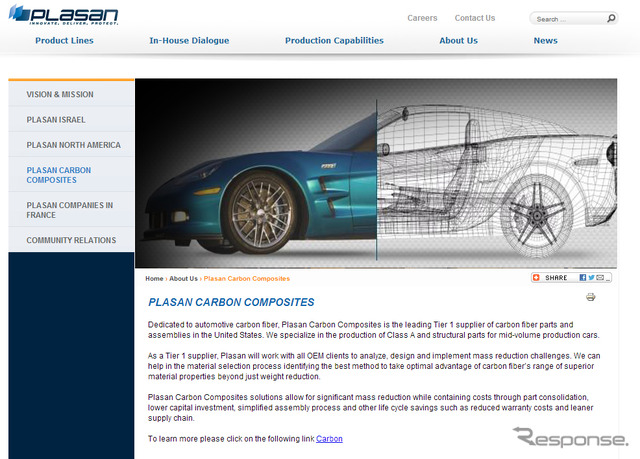Viewport: 640px width, 459px height.
Task: Click the email share envelope icon
Action: 600,278
